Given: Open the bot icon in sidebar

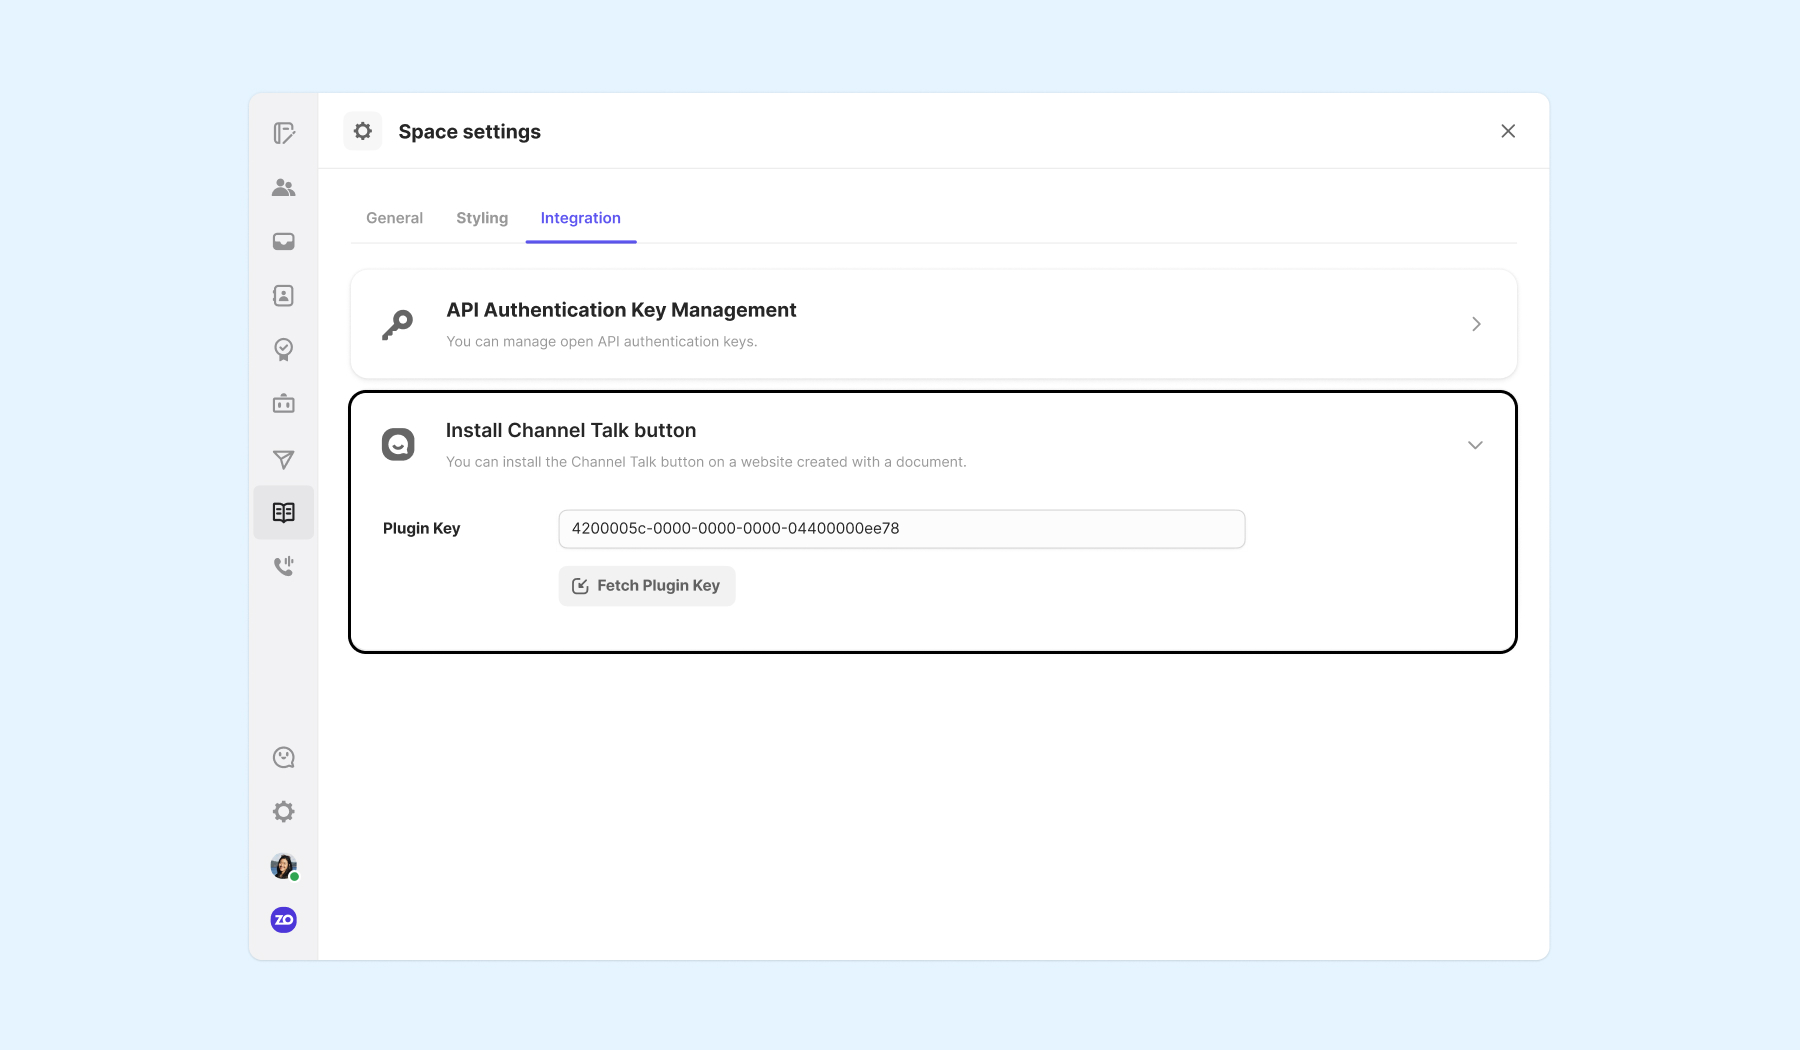Looking at the screenshot, I should 284,403.
